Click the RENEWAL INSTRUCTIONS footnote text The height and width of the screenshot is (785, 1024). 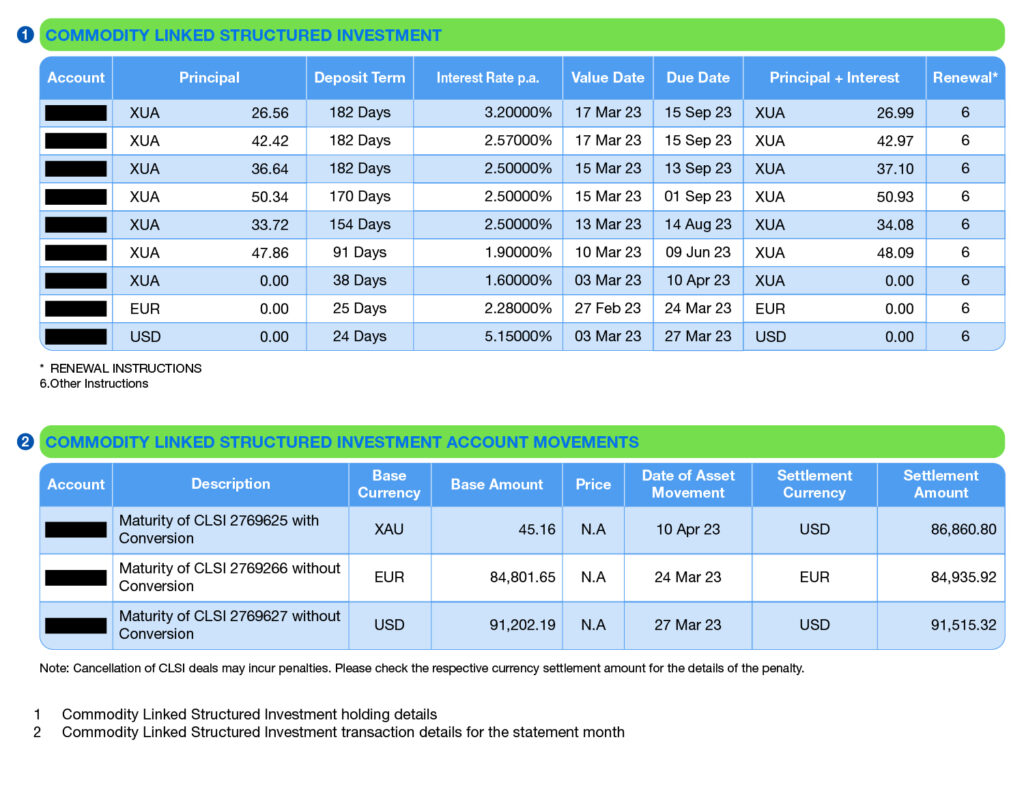(x=121, y=368)
